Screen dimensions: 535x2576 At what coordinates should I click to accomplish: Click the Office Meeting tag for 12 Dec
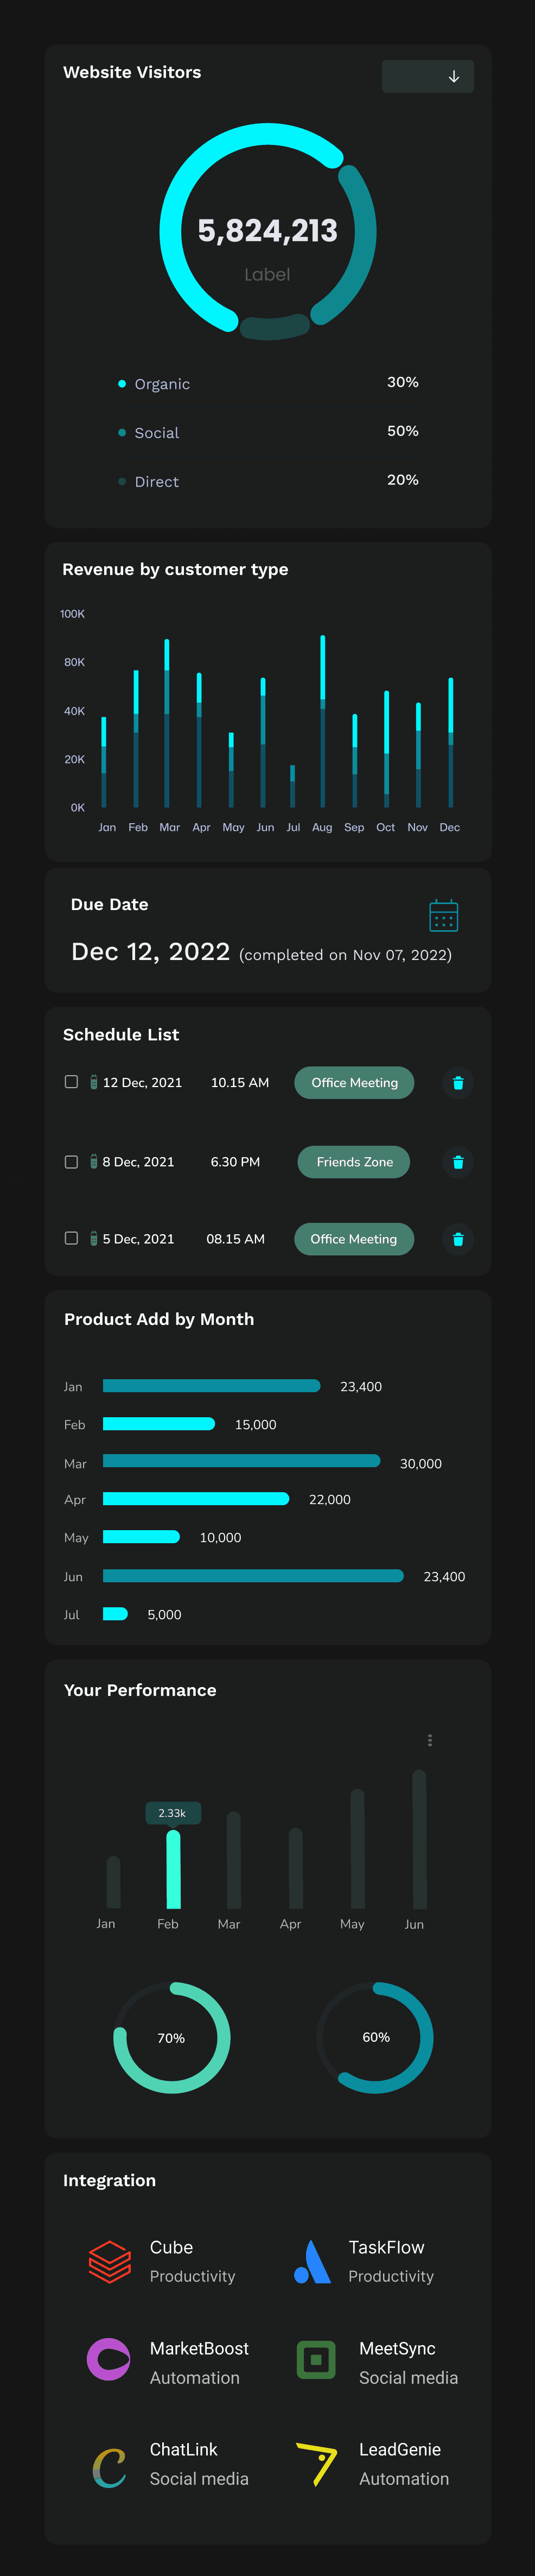(354, 1083)
